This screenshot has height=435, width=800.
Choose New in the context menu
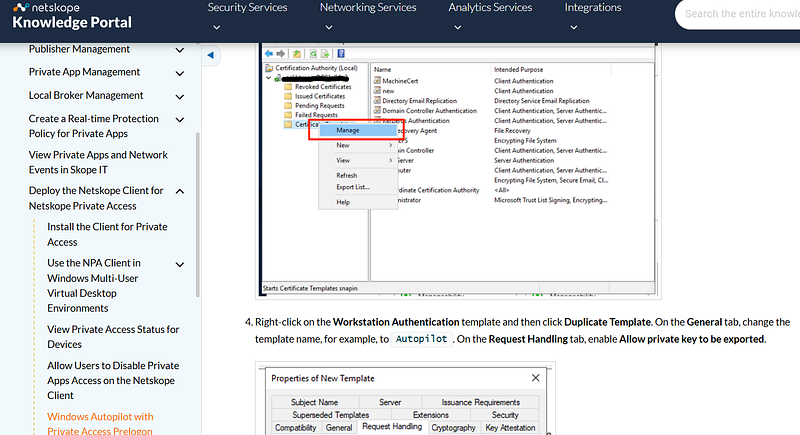[357, 145]
